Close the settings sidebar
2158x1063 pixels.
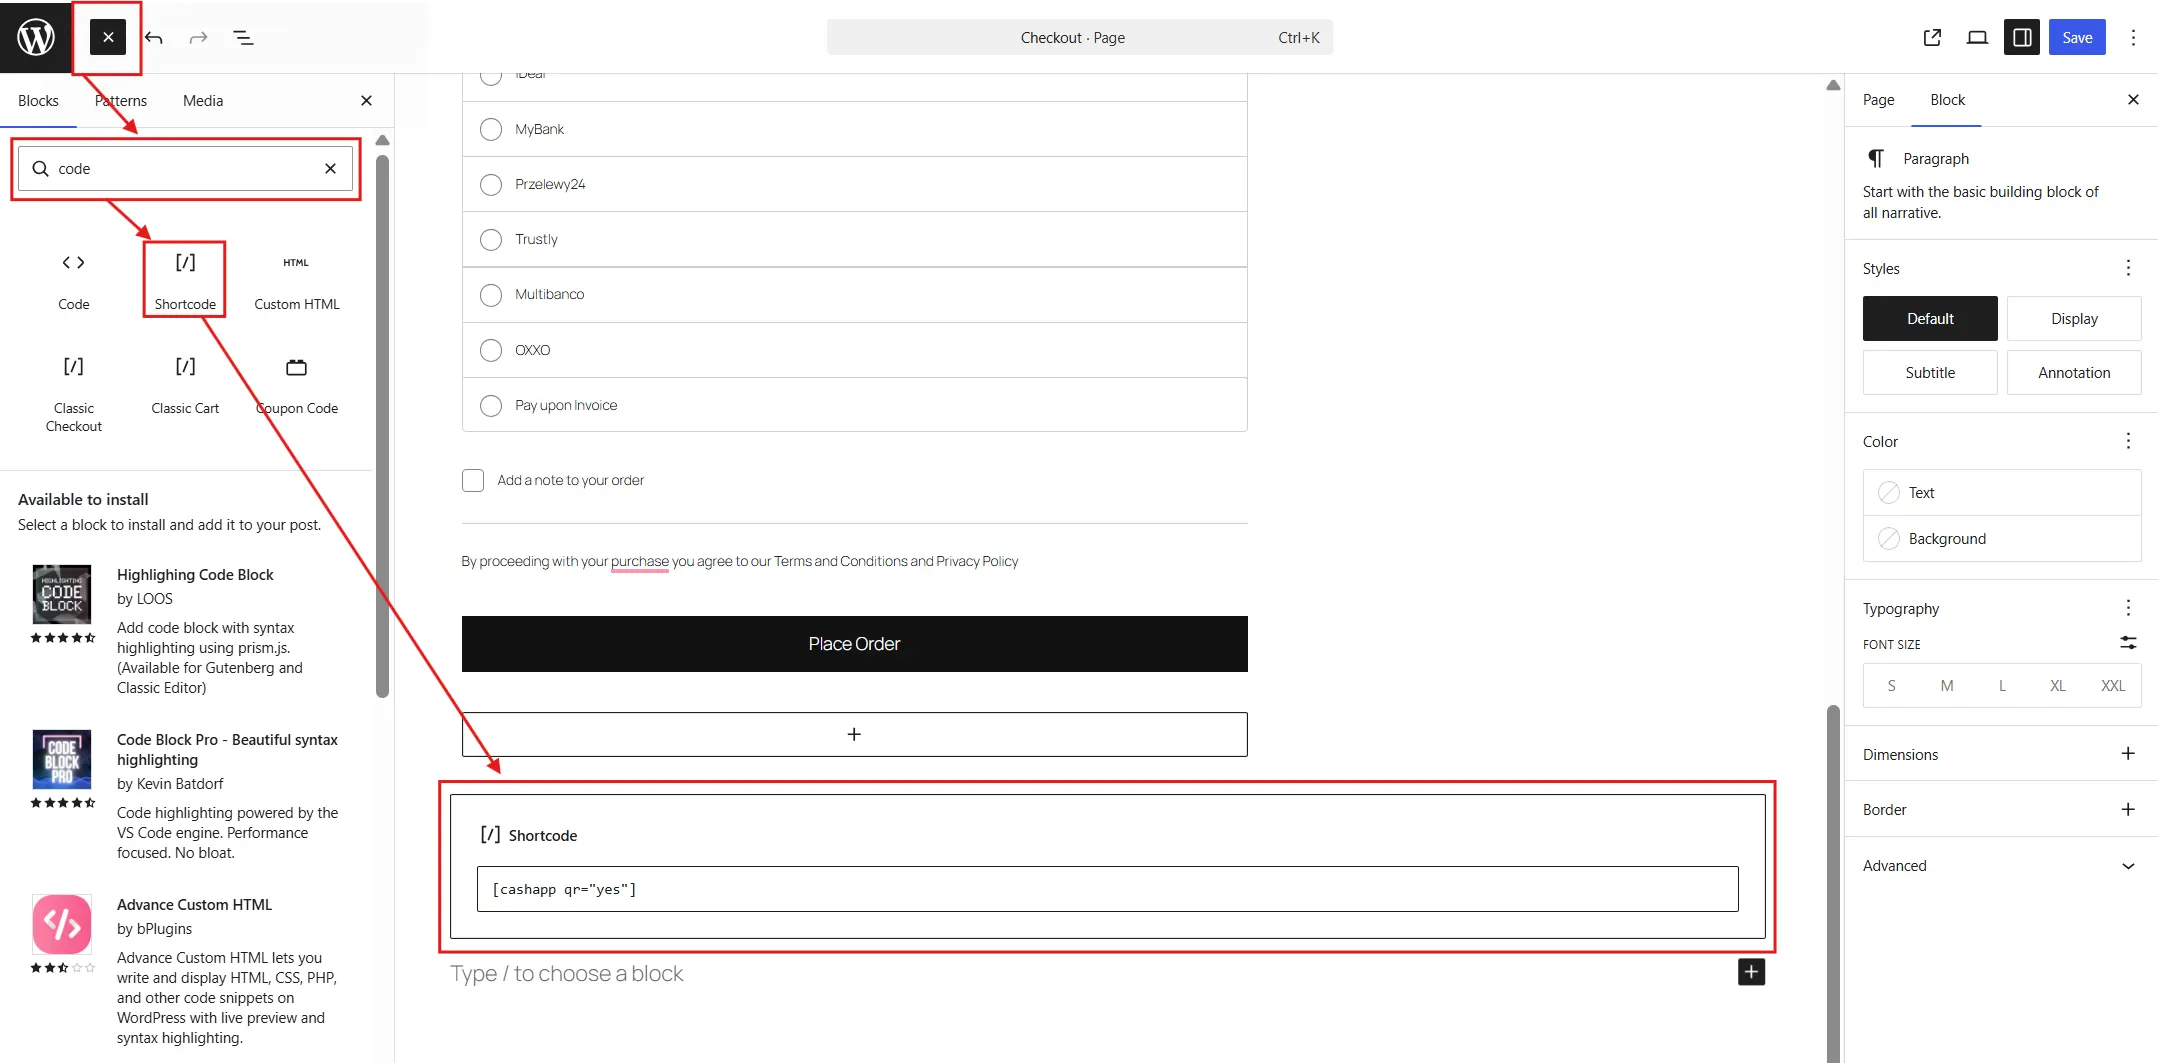pos(2133,99)
